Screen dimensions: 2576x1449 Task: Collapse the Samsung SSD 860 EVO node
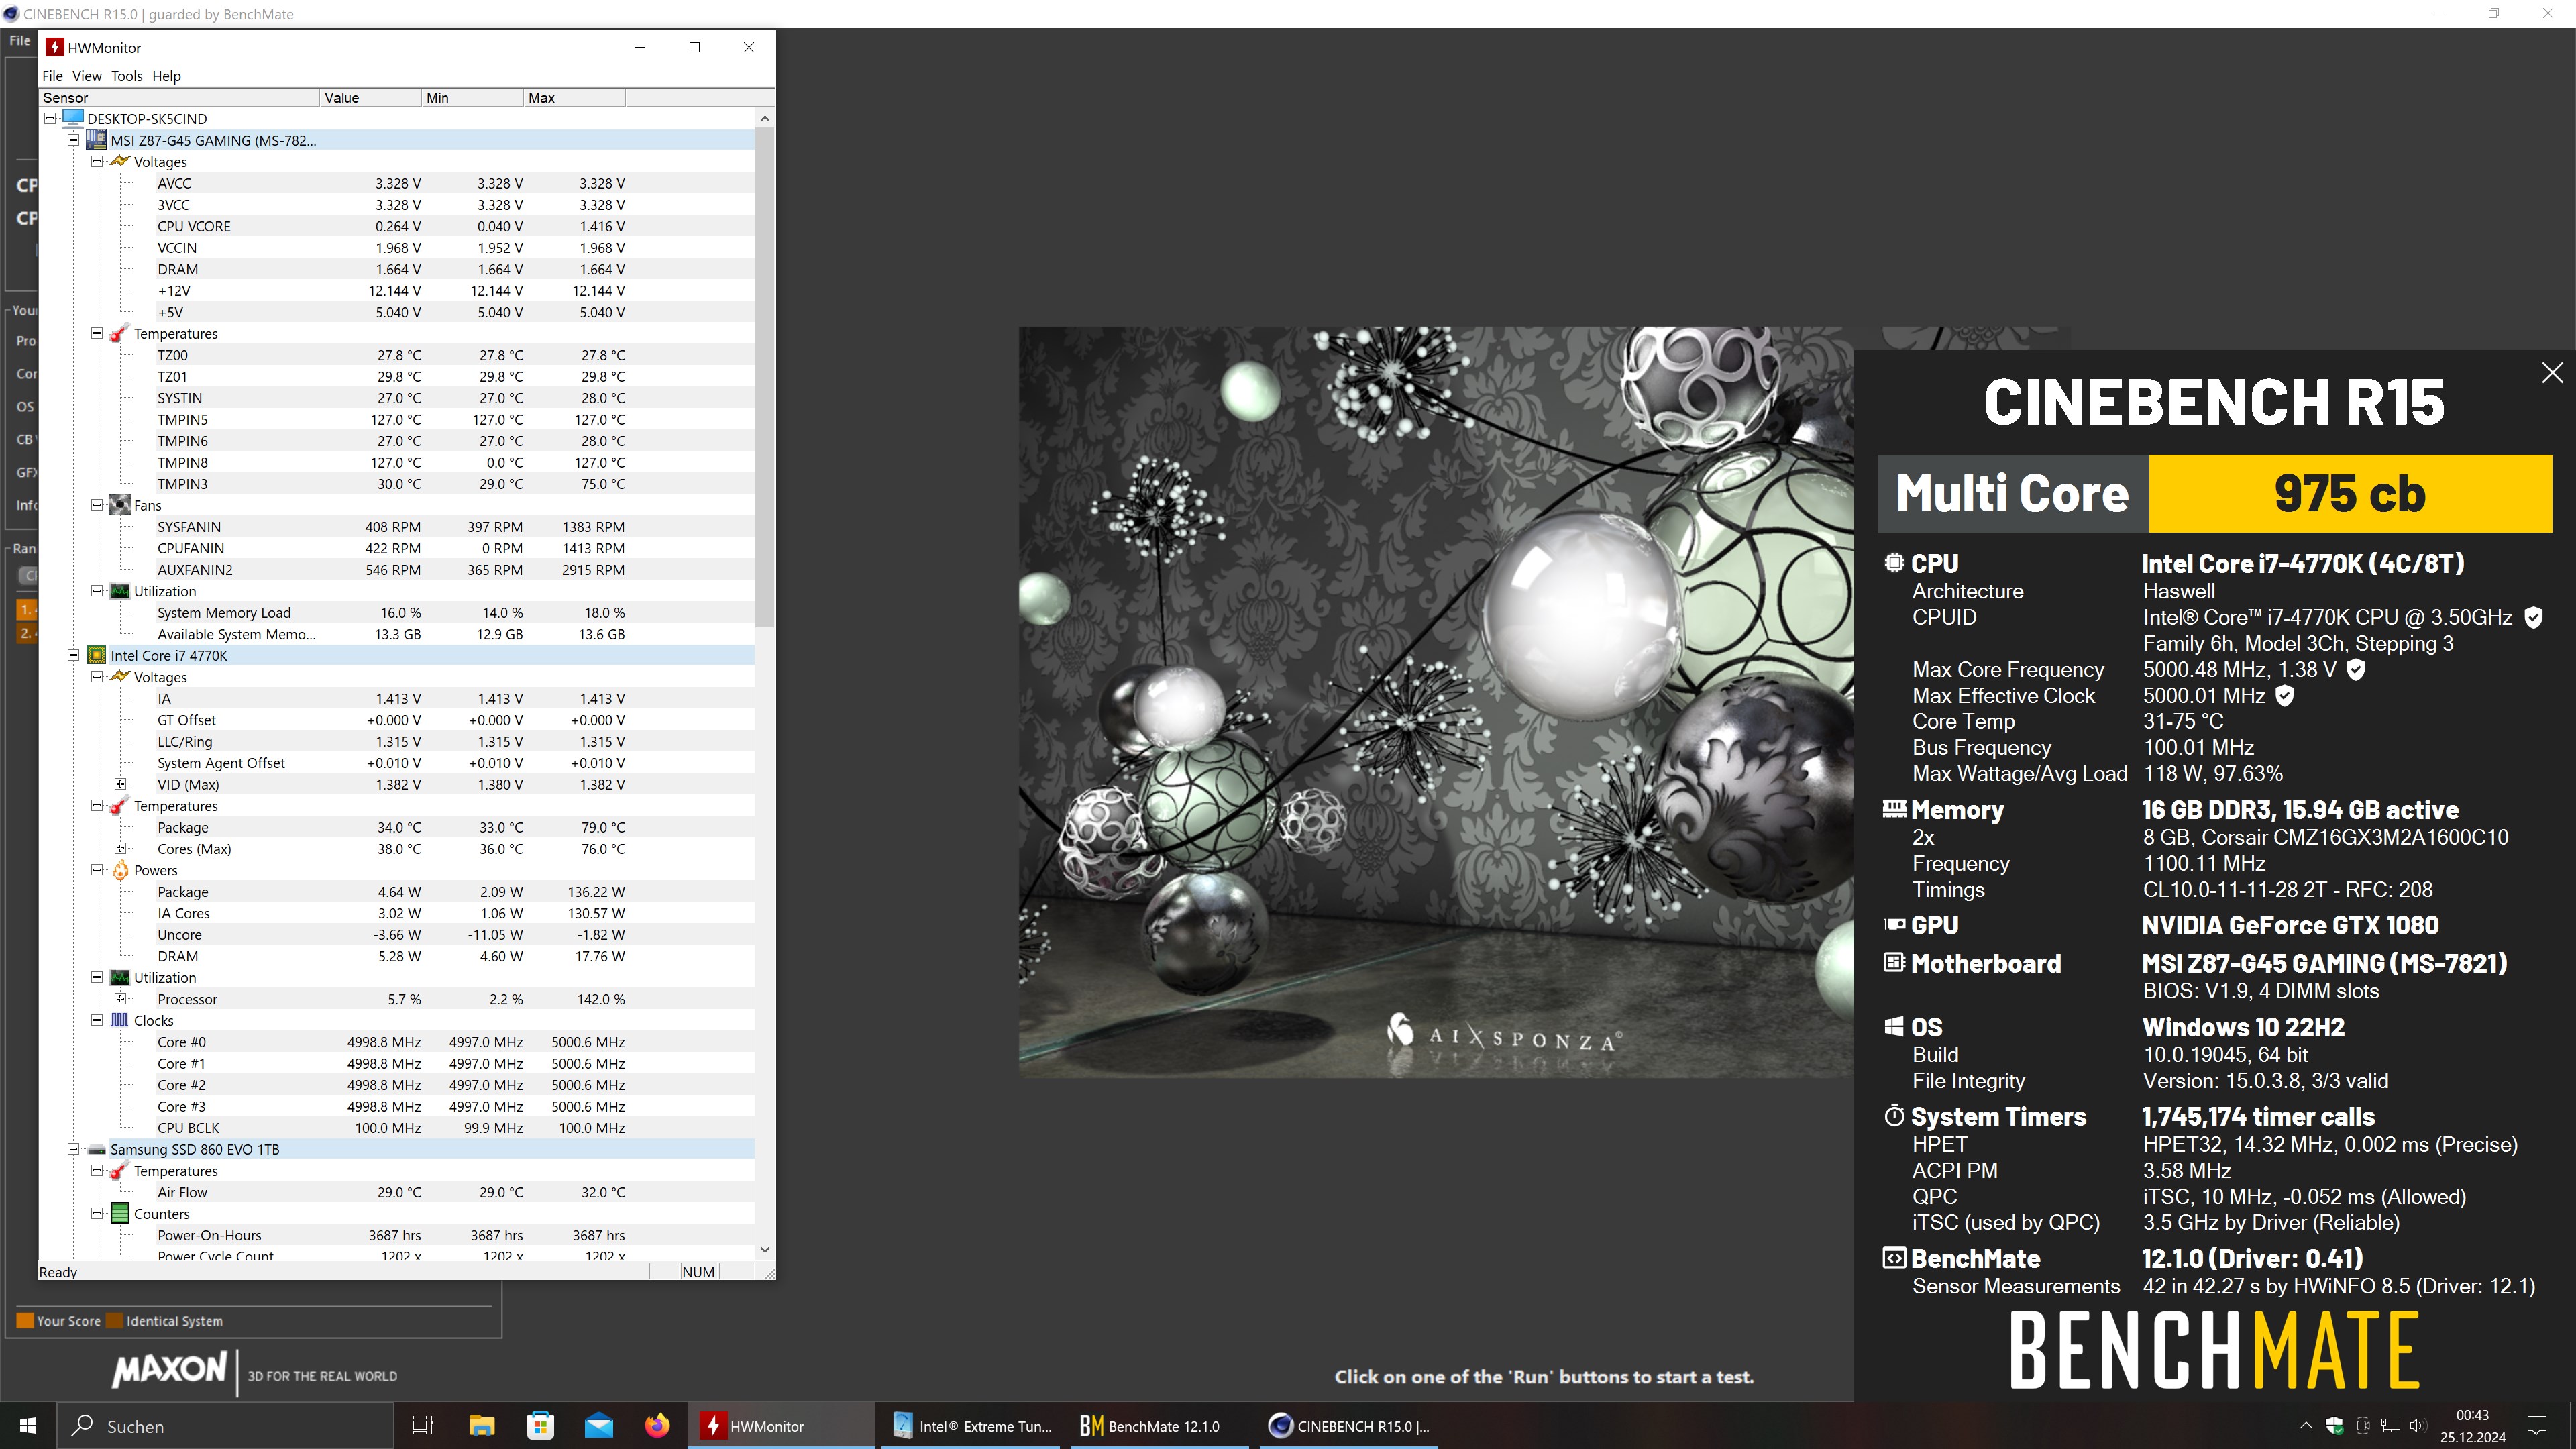73,1149
